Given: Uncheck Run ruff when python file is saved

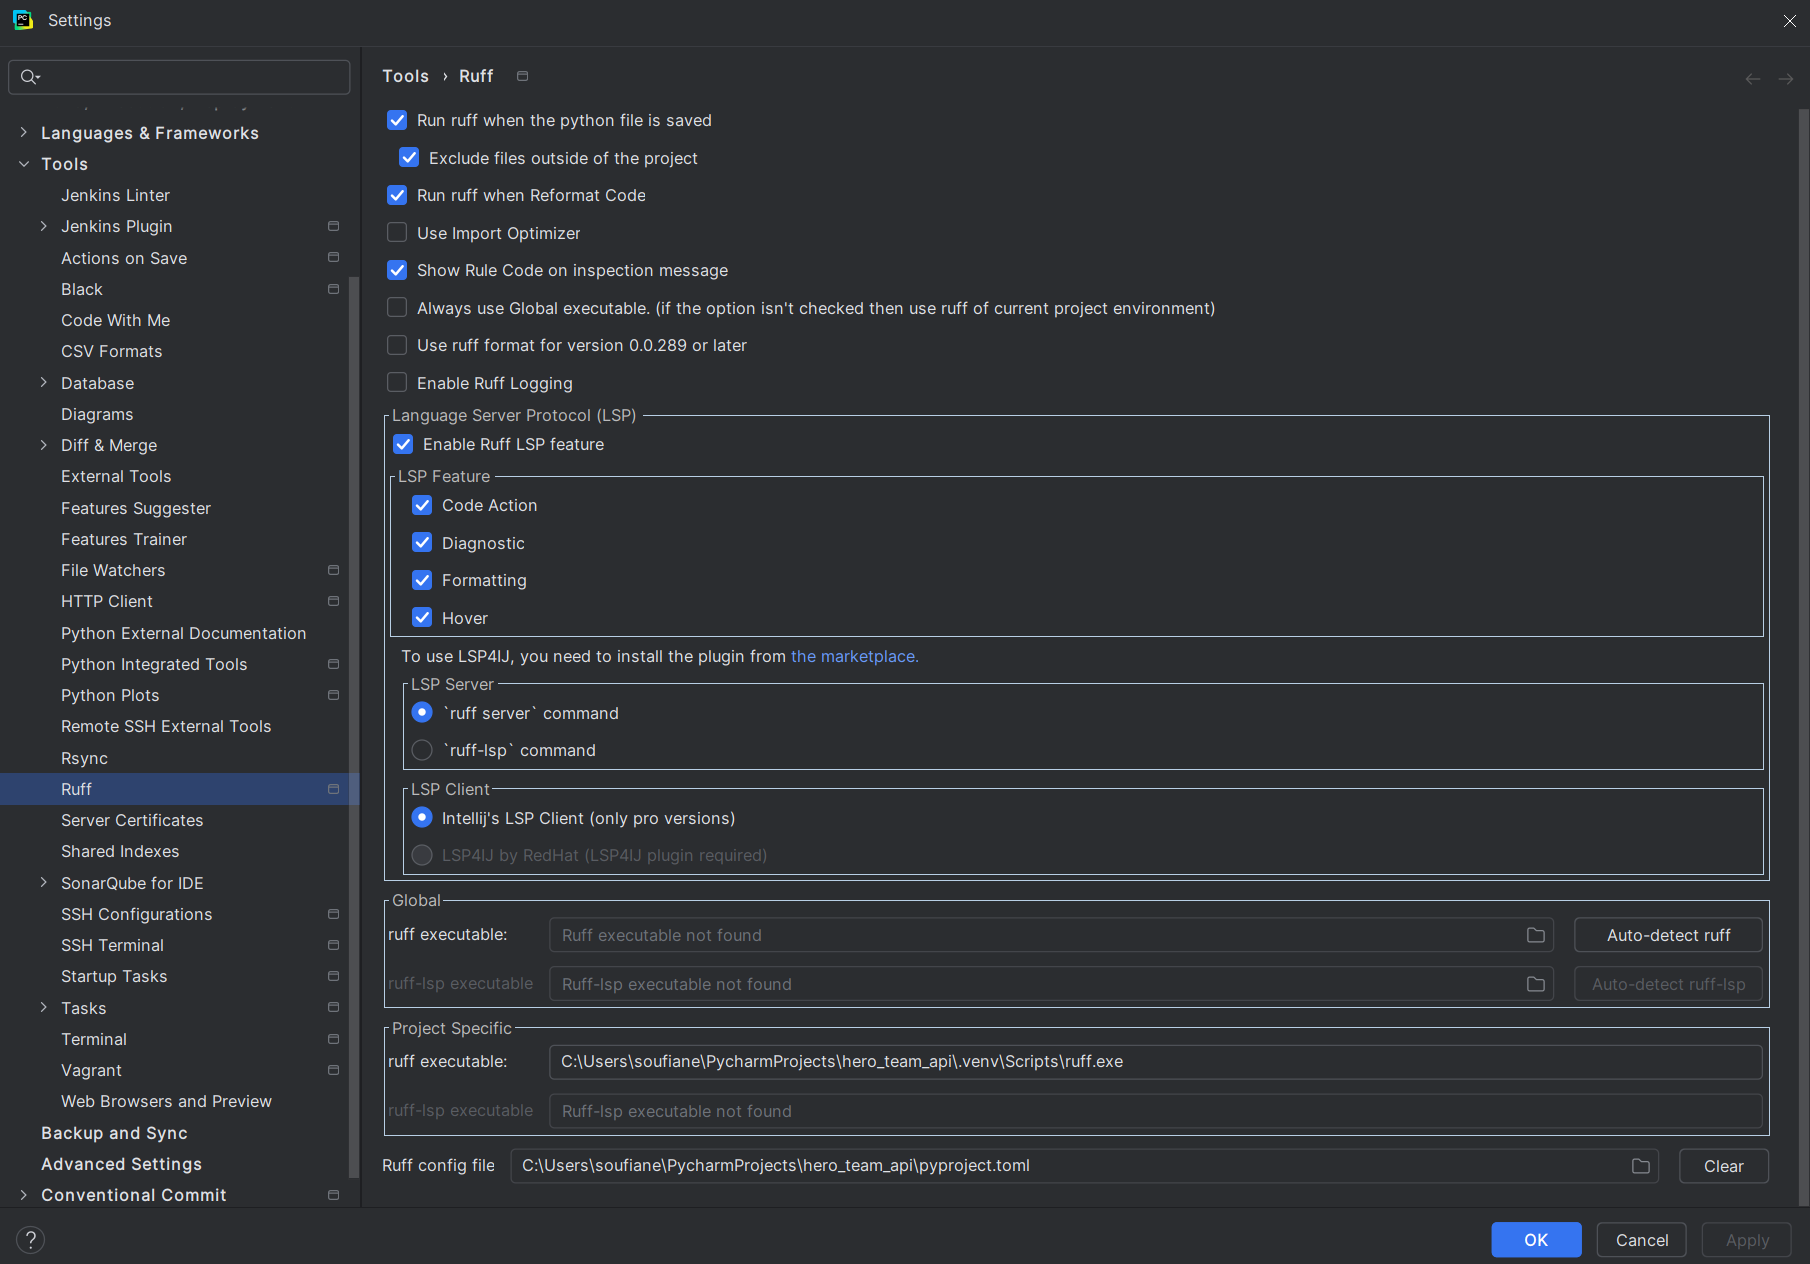Looking at the screenshot, I should tap(397, 120).
